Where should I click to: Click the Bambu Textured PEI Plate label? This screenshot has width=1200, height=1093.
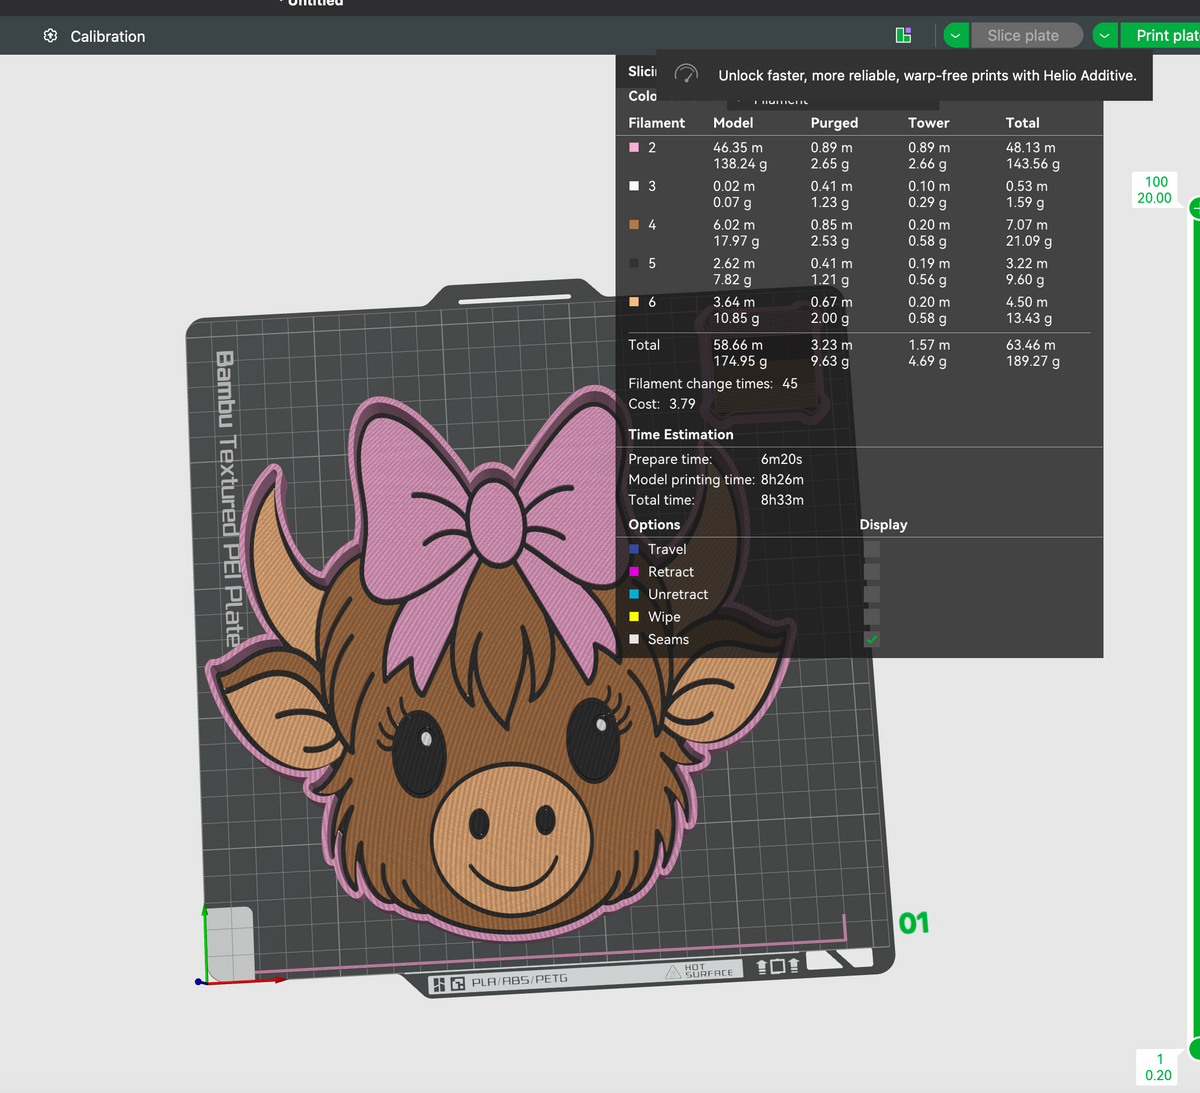click(x=228, y=498)
